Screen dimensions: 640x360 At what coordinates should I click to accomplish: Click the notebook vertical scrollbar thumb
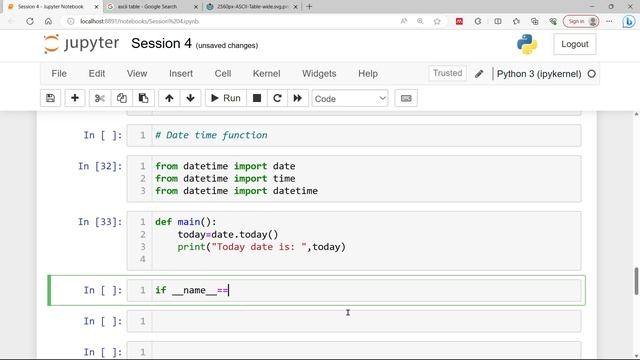(x=636, y=281)
